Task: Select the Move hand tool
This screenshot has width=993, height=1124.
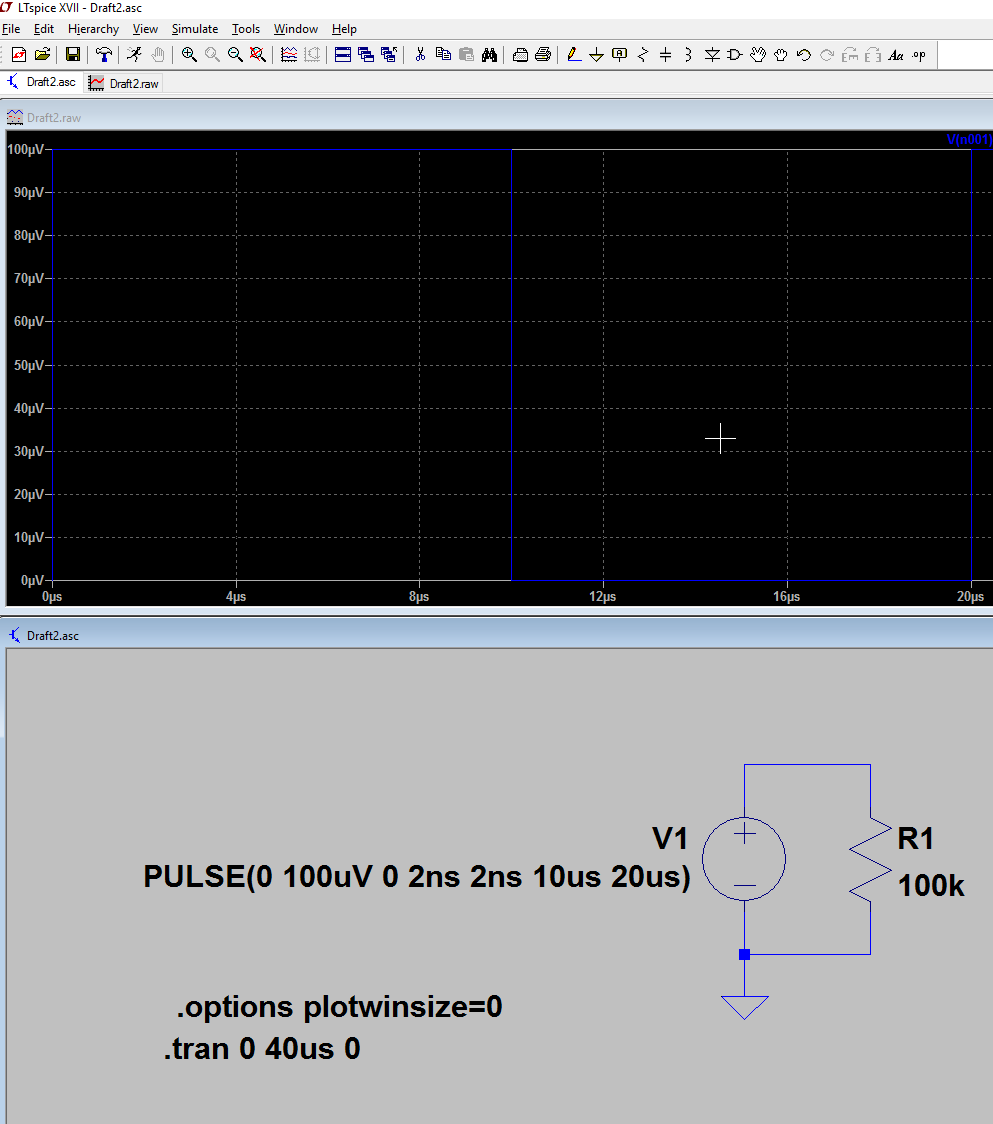Action: point(758,54)
